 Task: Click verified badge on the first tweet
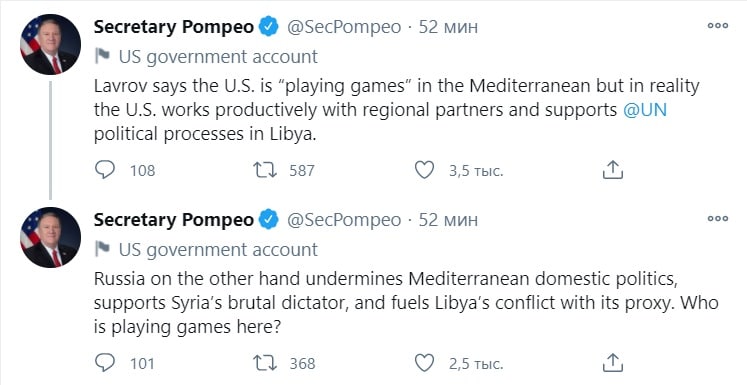click(269, 27)
